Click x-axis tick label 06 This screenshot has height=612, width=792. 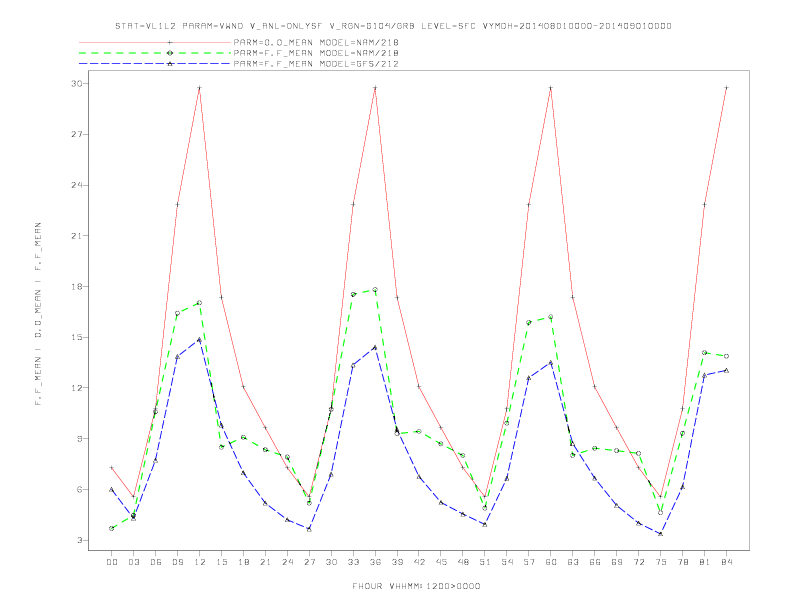(156, 562)
